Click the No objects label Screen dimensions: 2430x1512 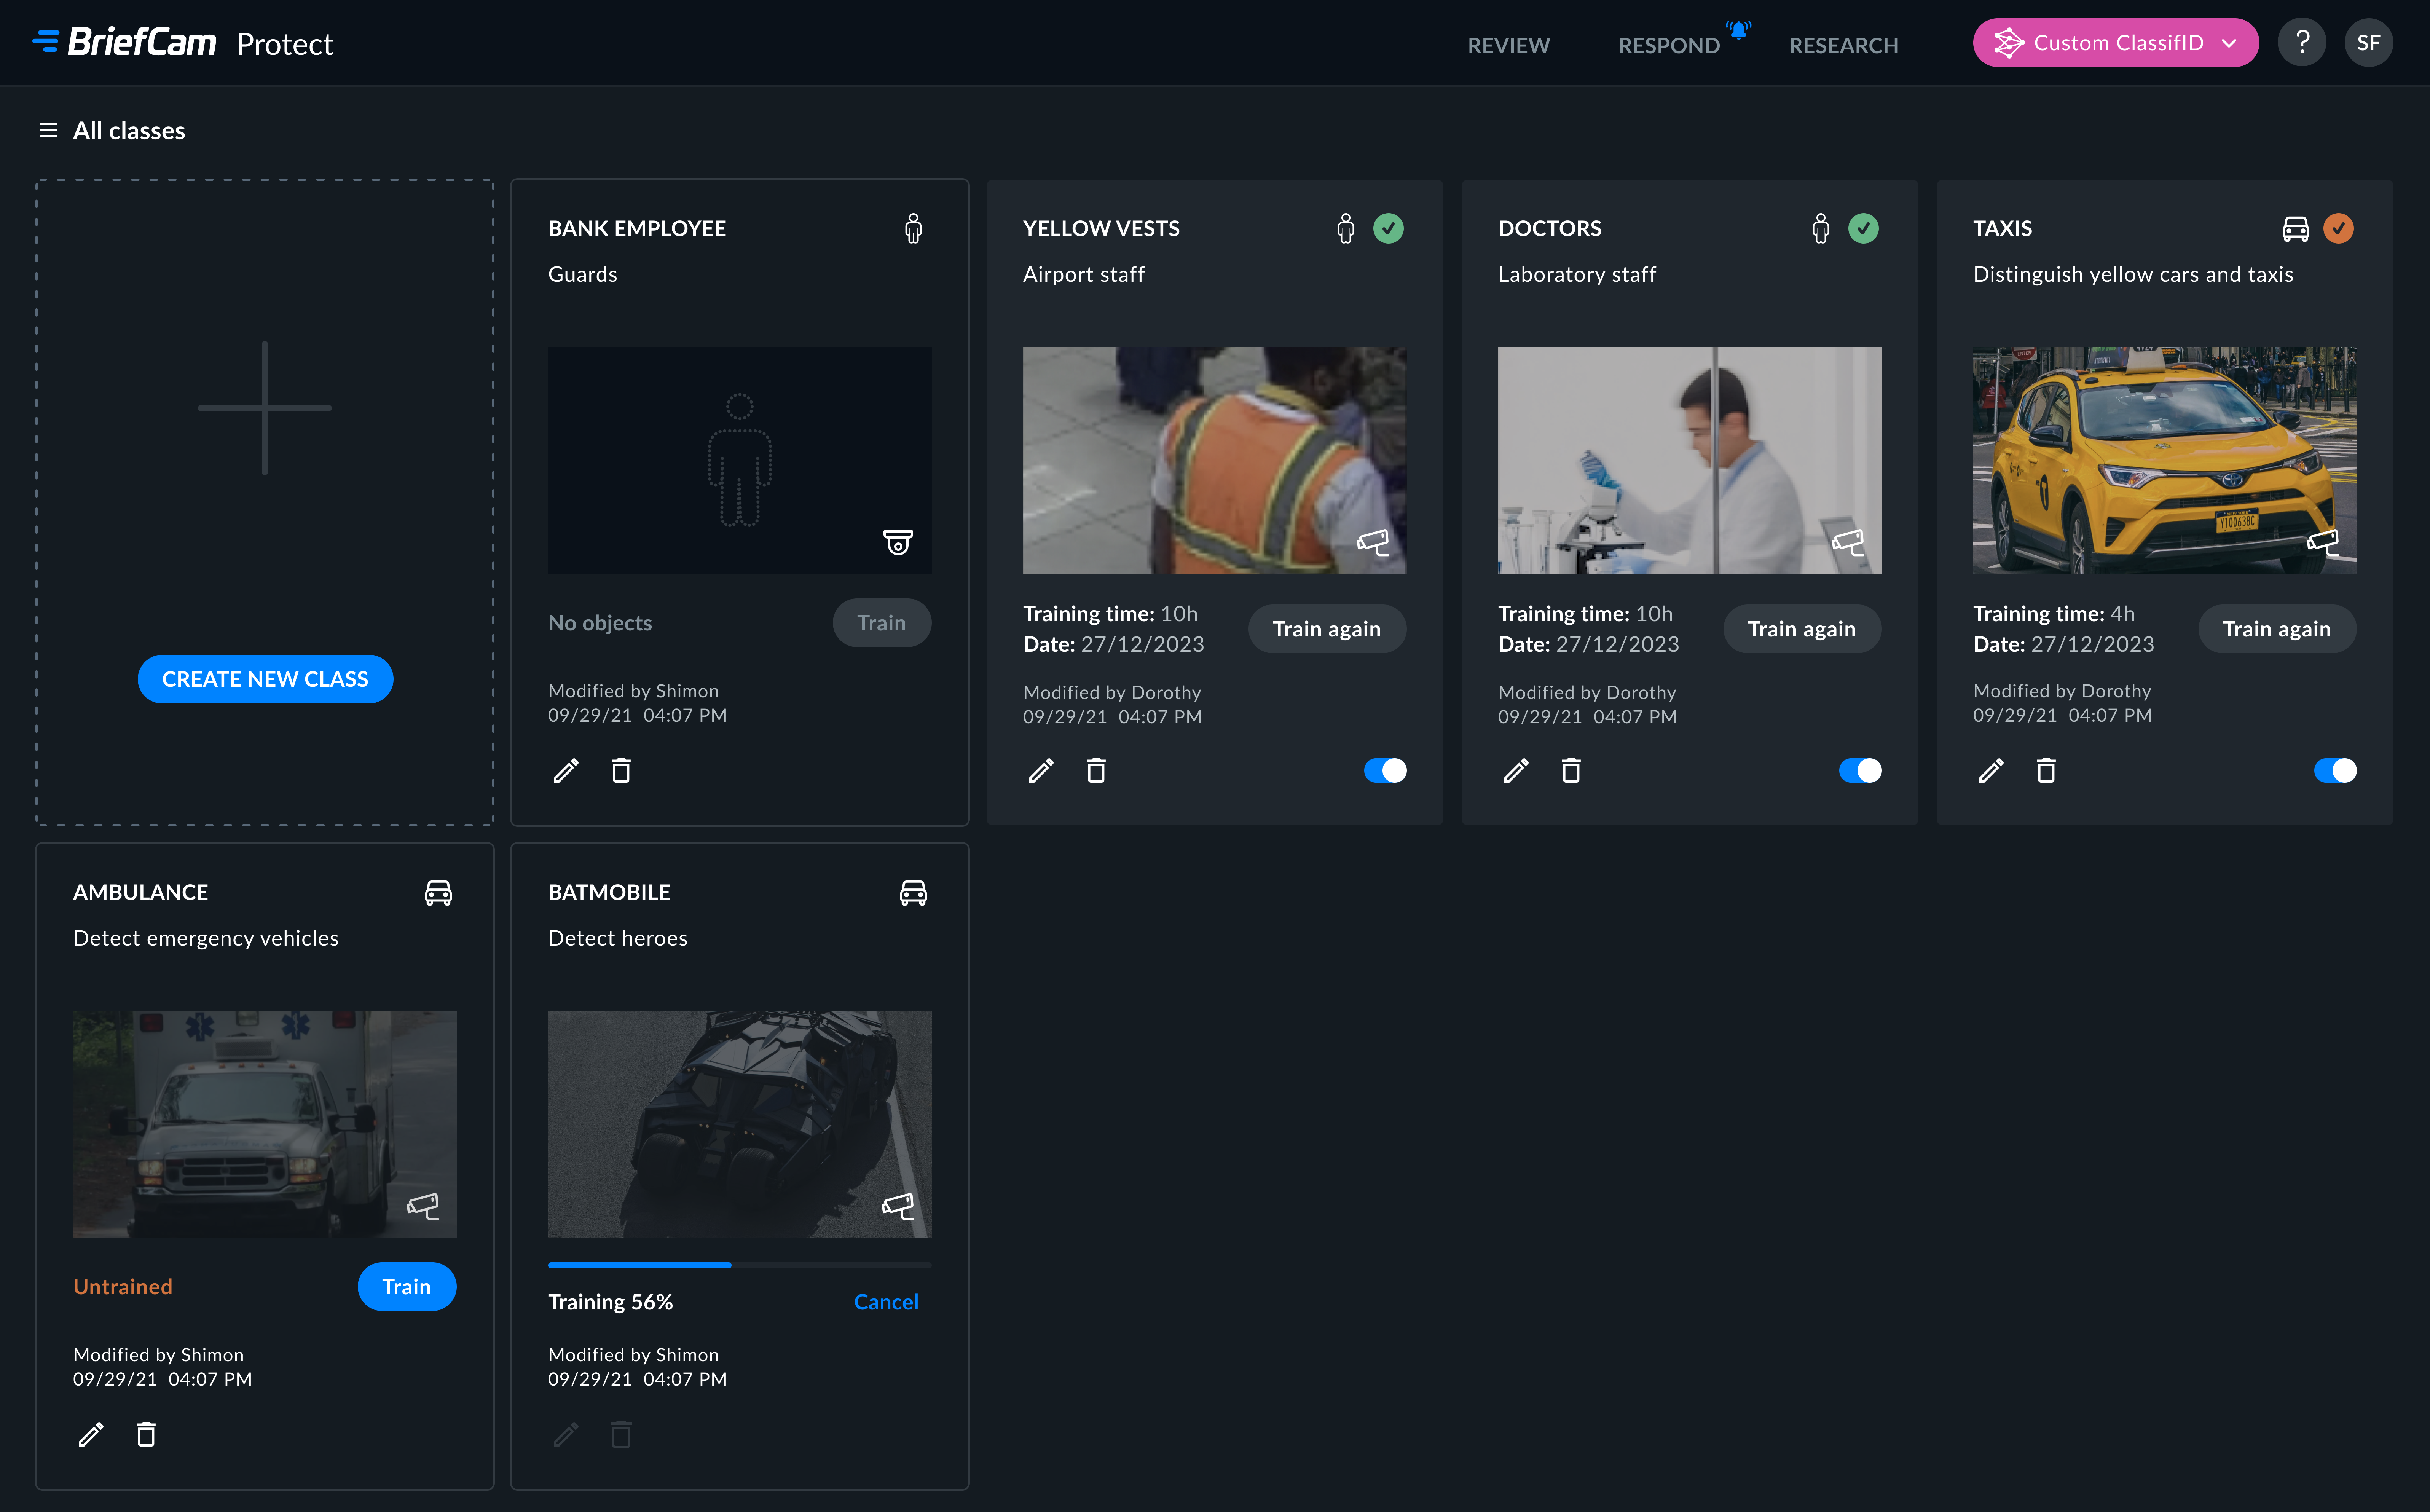[600, 623]
